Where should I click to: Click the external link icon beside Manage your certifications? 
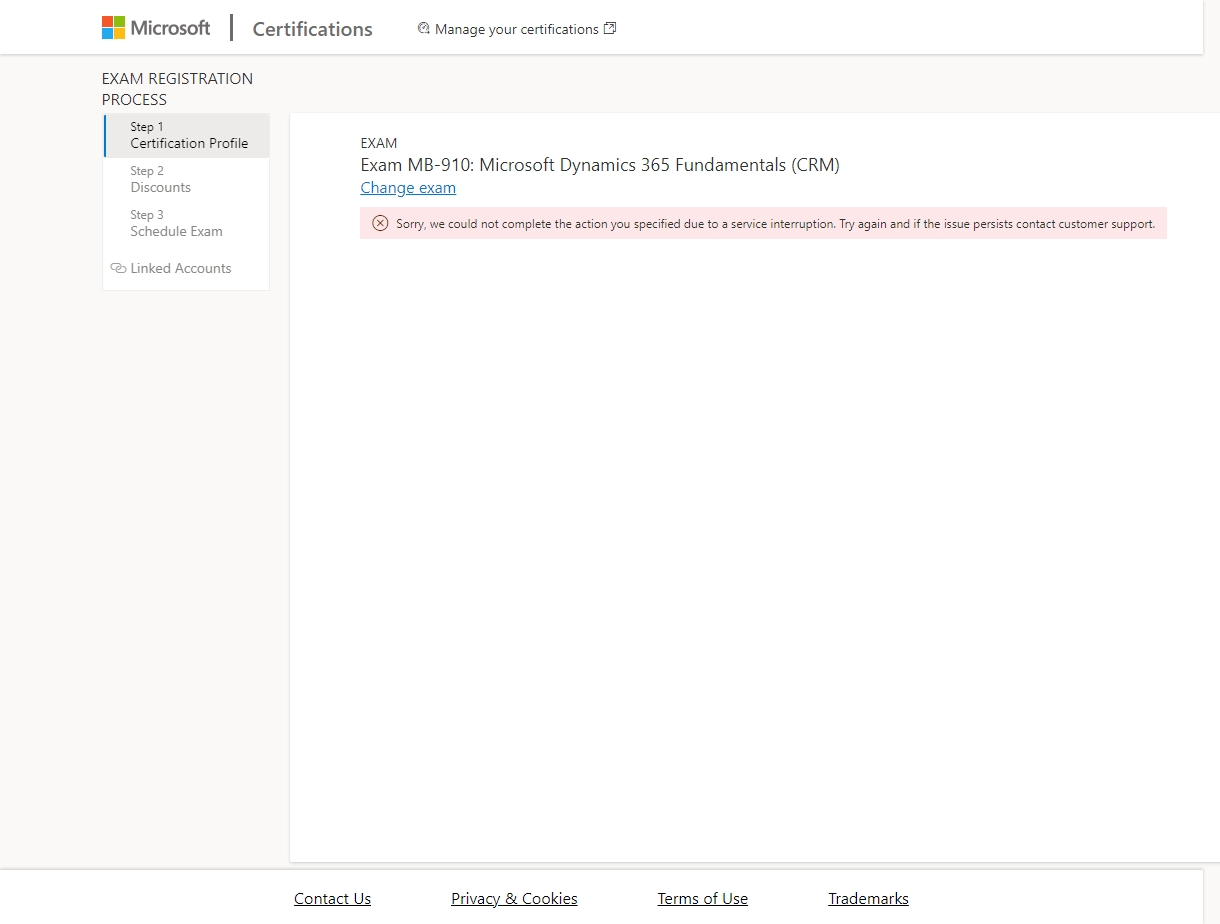pyautogui.click(x=610, y=28)
